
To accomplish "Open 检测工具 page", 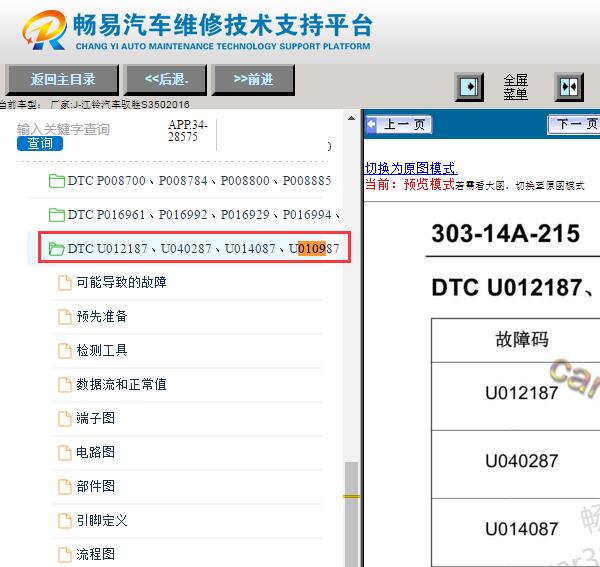I will 102,350.
